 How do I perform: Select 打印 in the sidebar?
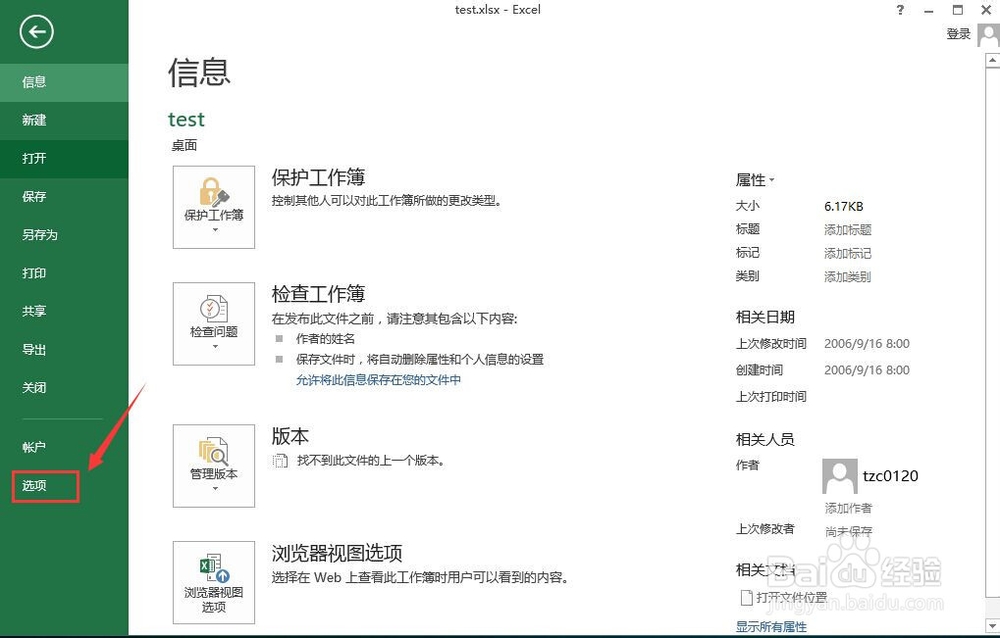(x=64, y=273)
